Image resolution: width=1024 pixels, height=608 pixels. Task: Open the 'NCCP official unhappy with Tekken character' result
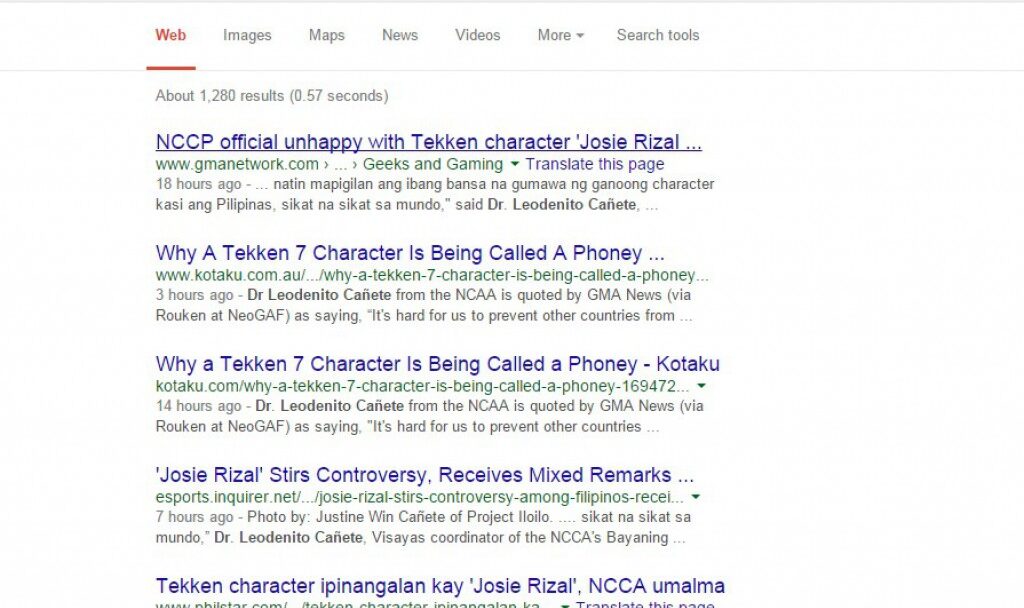[x=428, y=142]
